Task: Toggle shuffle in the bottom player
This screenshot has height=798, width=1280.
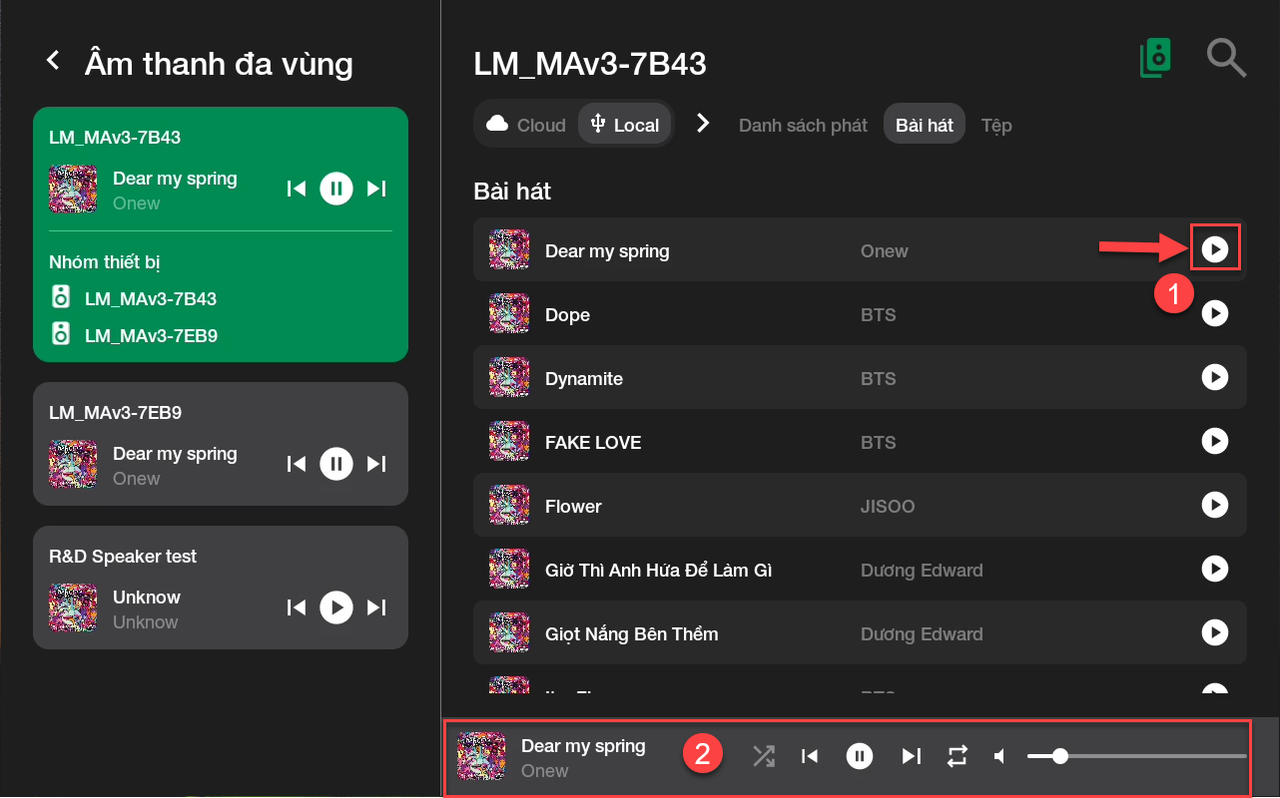Action: click(x=763, y=757)
